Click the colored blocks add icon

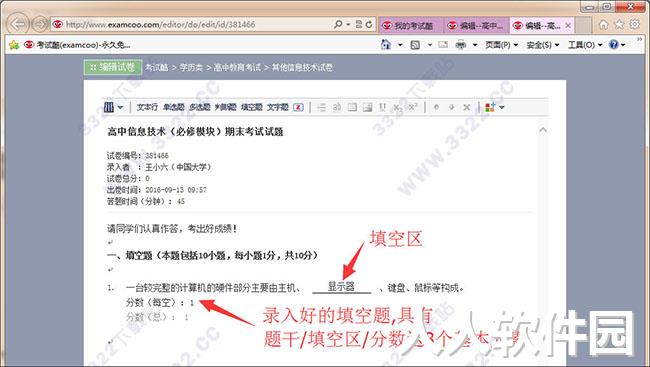tap(490, 107)
